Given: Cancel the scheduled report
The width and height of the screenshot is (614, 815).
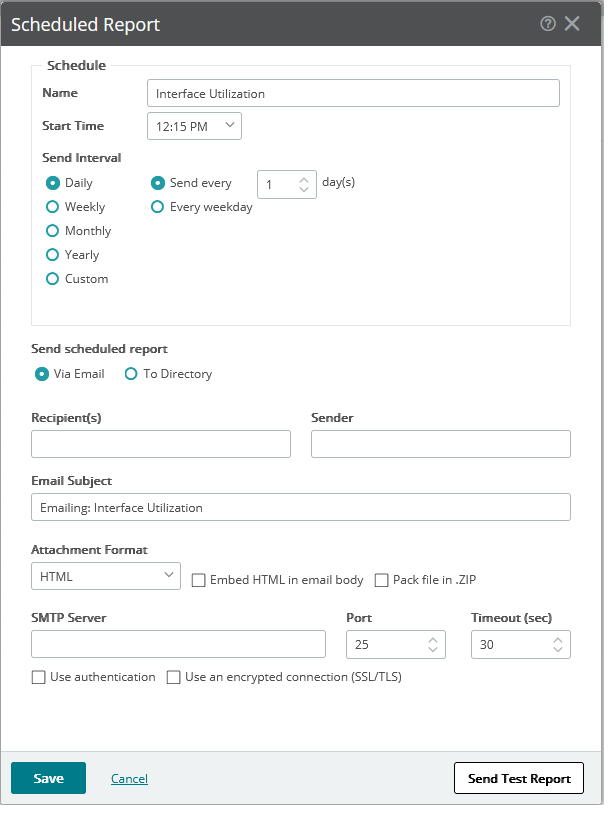Looking at the screenshot, I should click(129, 778).
